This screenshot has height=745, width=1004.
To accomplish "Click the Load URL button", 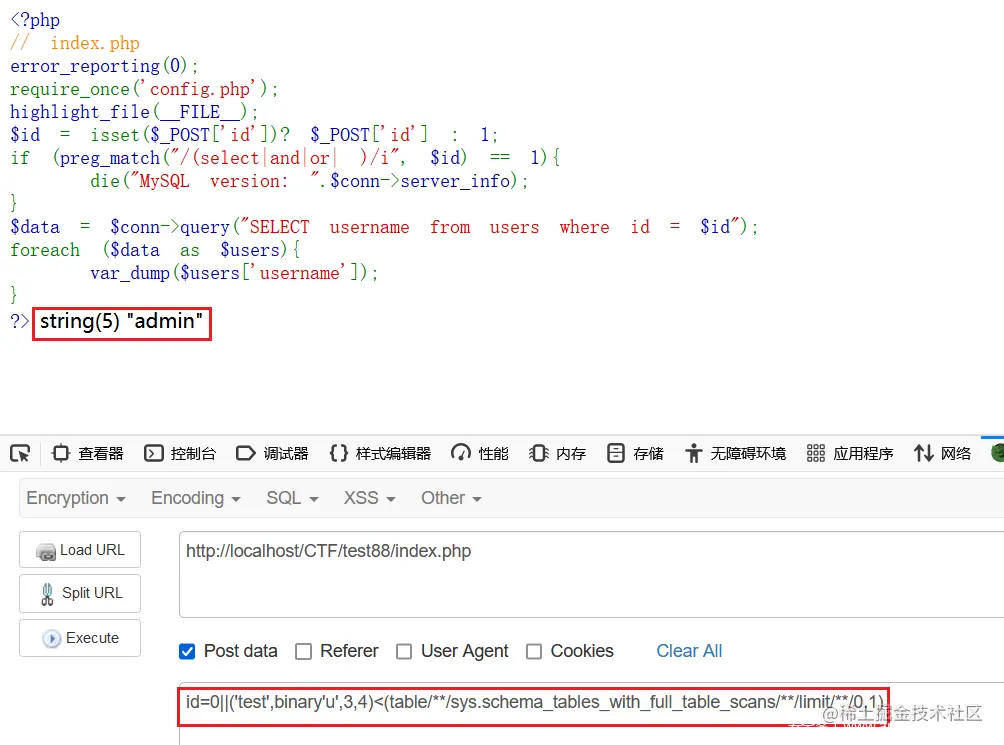I will pos(80,550).
